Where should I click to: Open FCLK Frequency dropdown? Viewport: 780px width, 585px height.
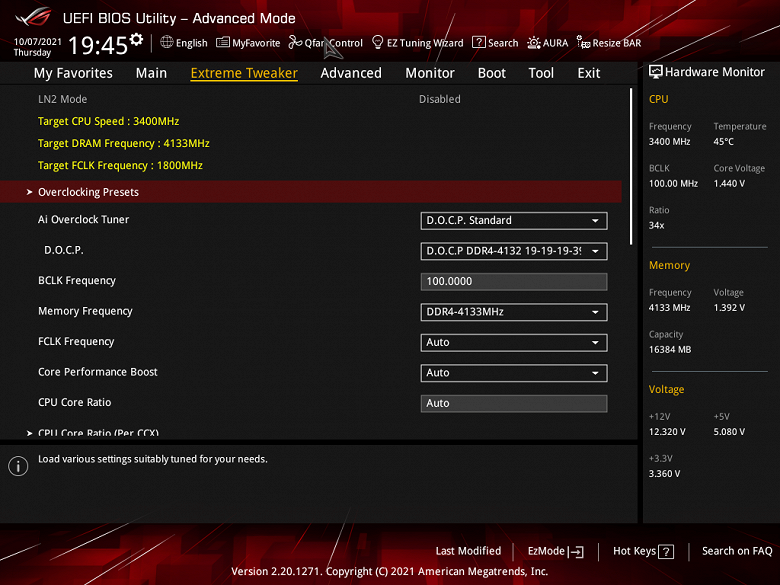(514, 343)
